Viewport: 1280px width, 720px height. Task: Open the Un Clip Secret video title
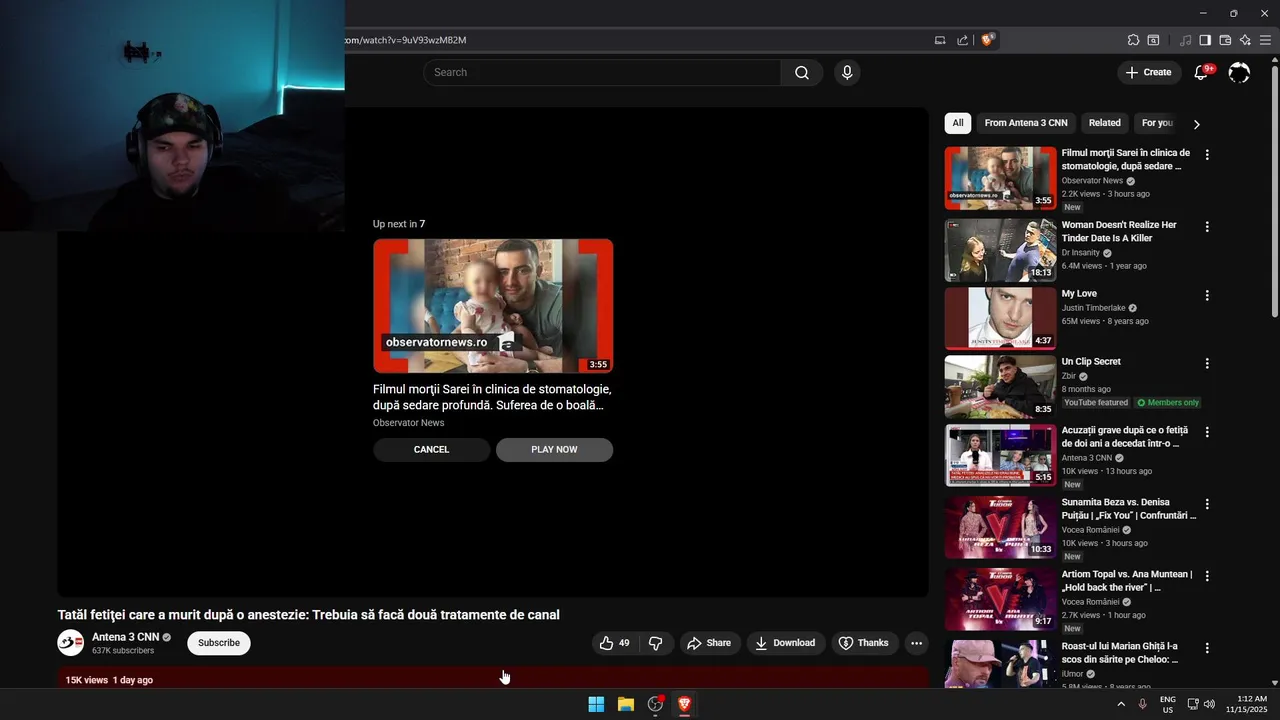1091,362
